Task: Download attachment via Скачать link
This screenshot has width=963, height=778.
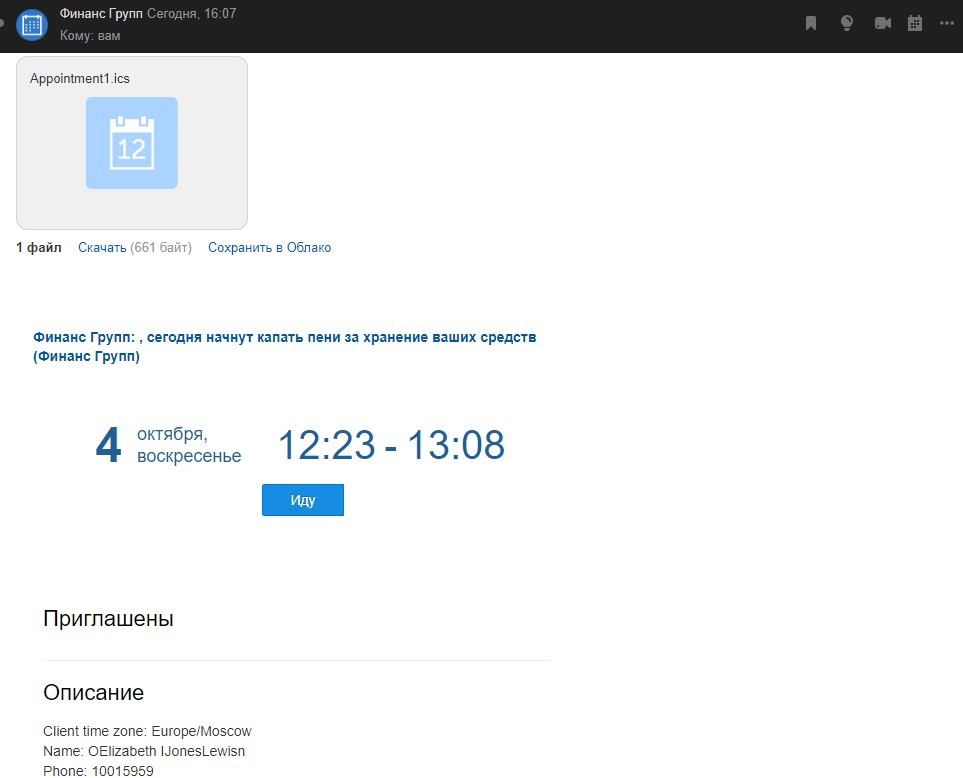Action: [x=102, y=248]
